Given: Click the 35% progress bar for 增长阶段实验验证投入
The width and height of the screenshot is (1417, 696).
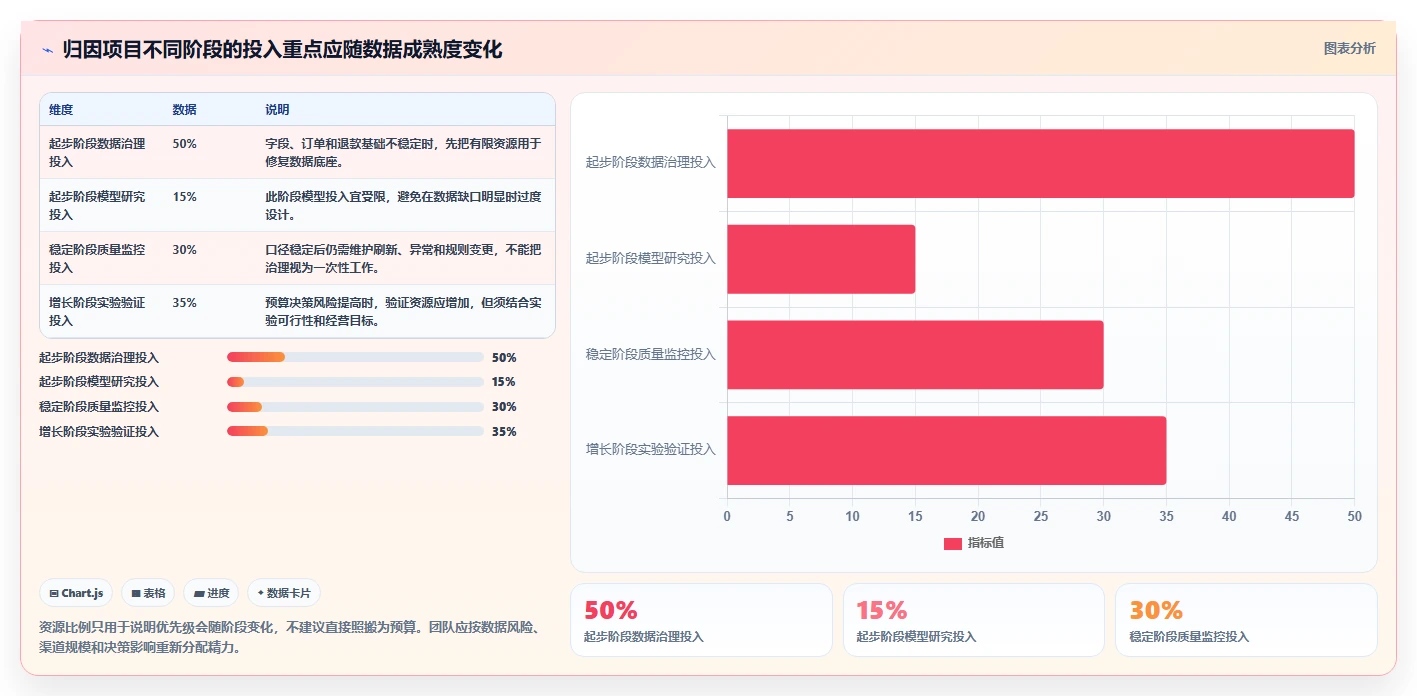Looking at the screenshot, I should 355,432.
